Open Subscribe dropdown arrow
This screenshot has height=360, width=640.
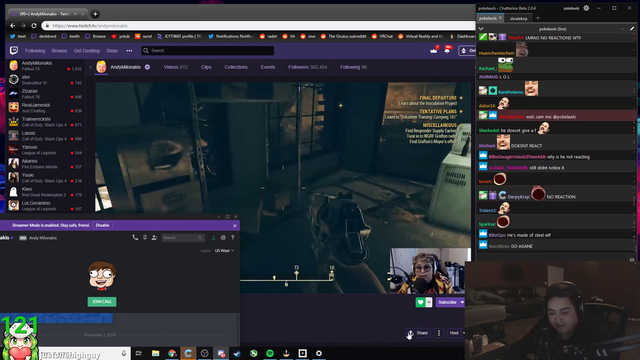pos(462,302)
